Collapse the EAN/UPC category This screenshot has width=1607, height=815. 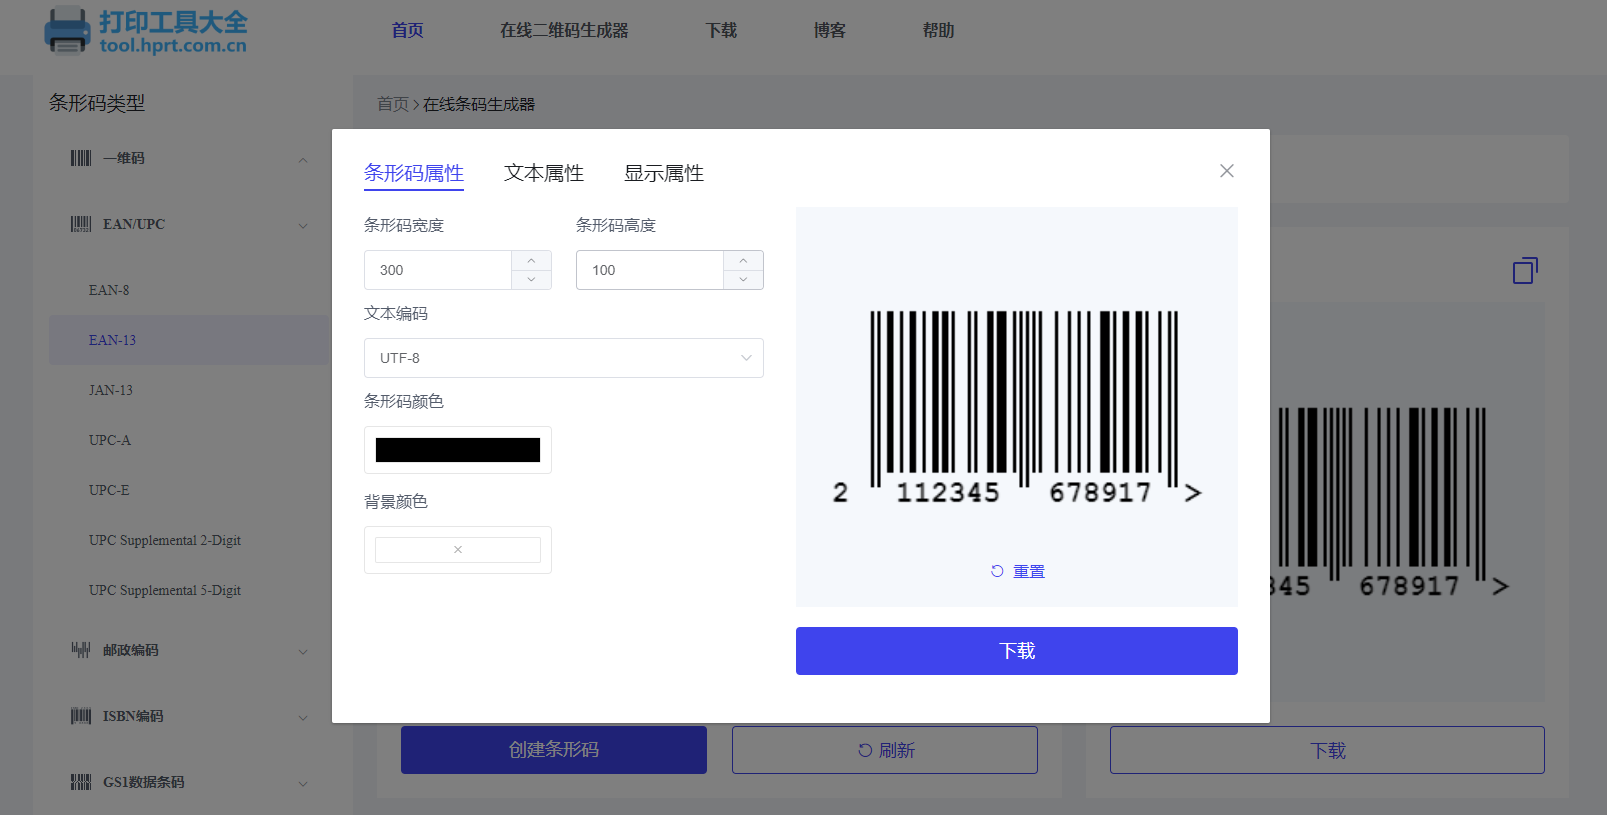[303, 225]
